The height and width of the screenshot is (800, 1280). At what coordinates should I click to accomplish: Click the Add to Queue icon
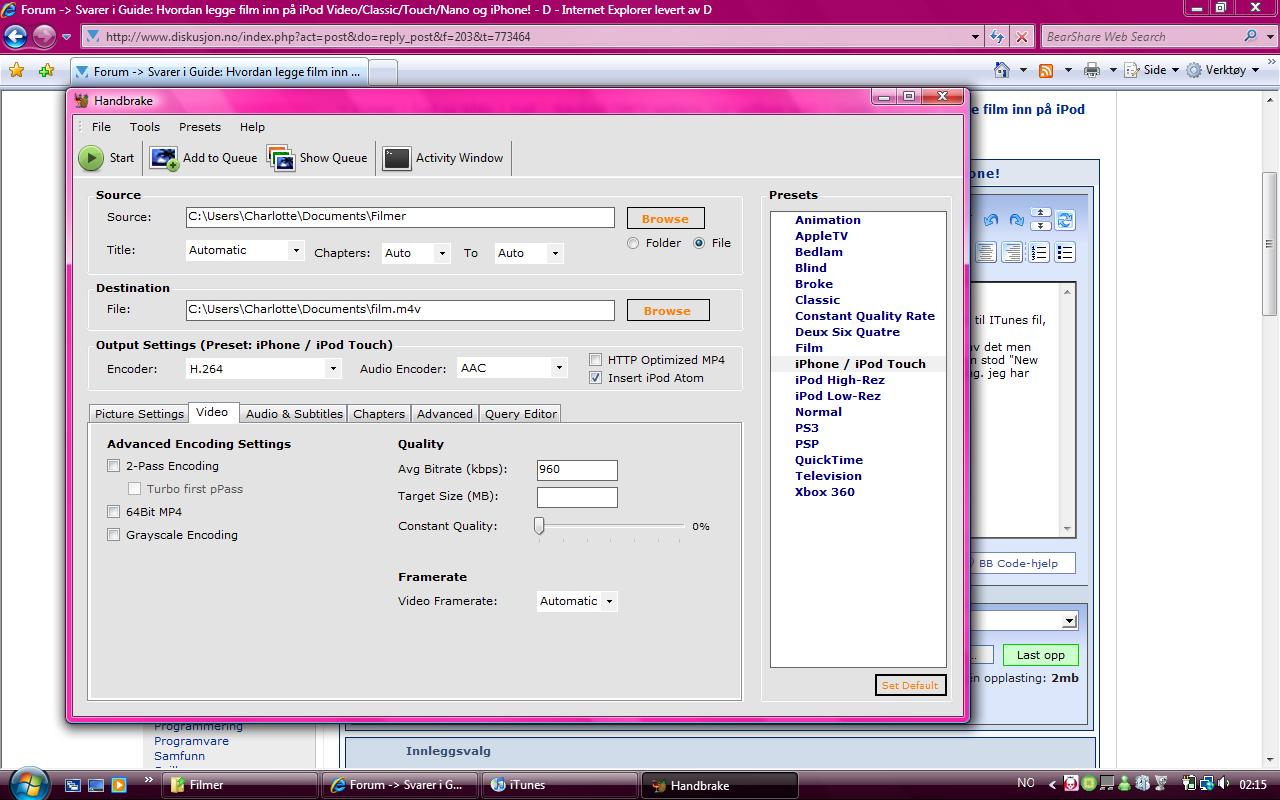(x=164, y=158)
